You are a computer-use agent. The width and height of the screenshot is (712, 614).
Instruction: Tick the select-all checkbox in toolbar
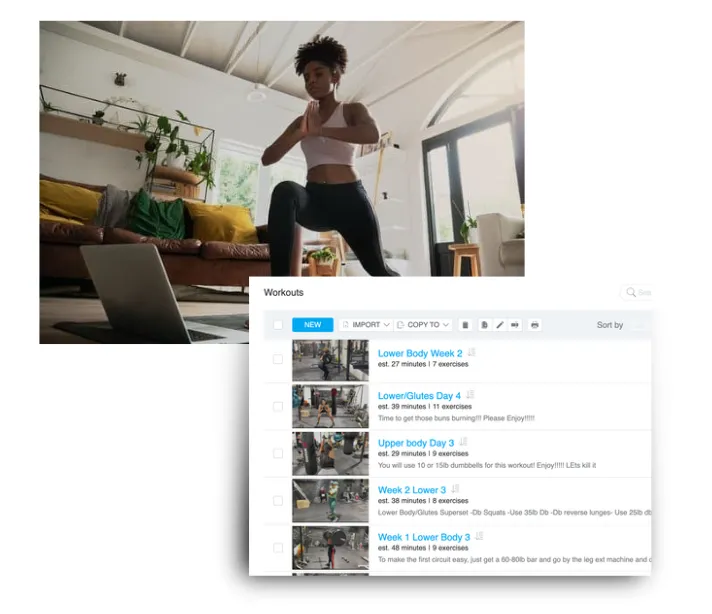tap(278, 325)
